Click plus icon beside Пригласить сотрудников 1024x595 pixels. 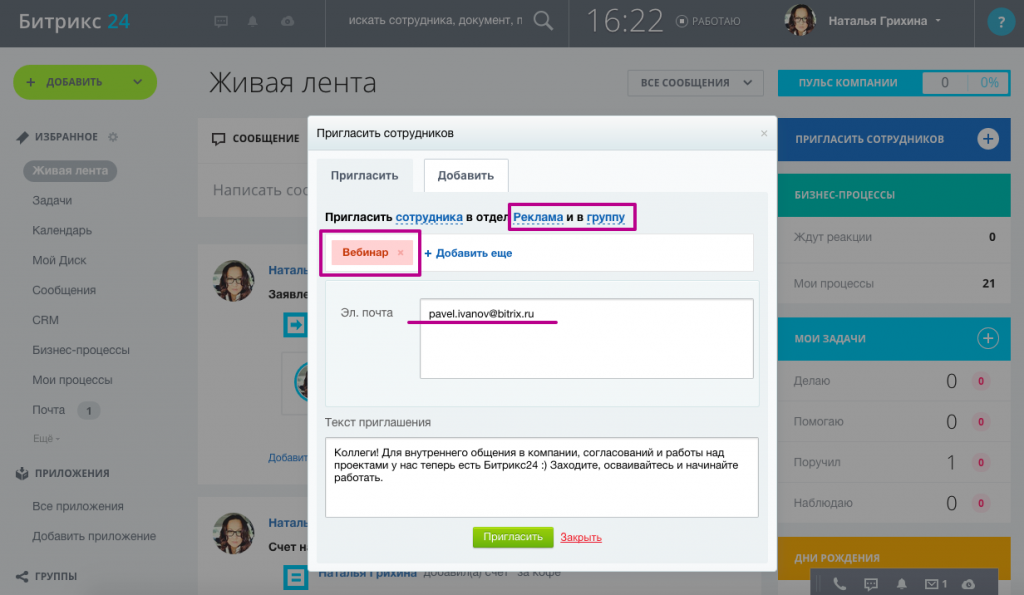click(x=988, y=139)
